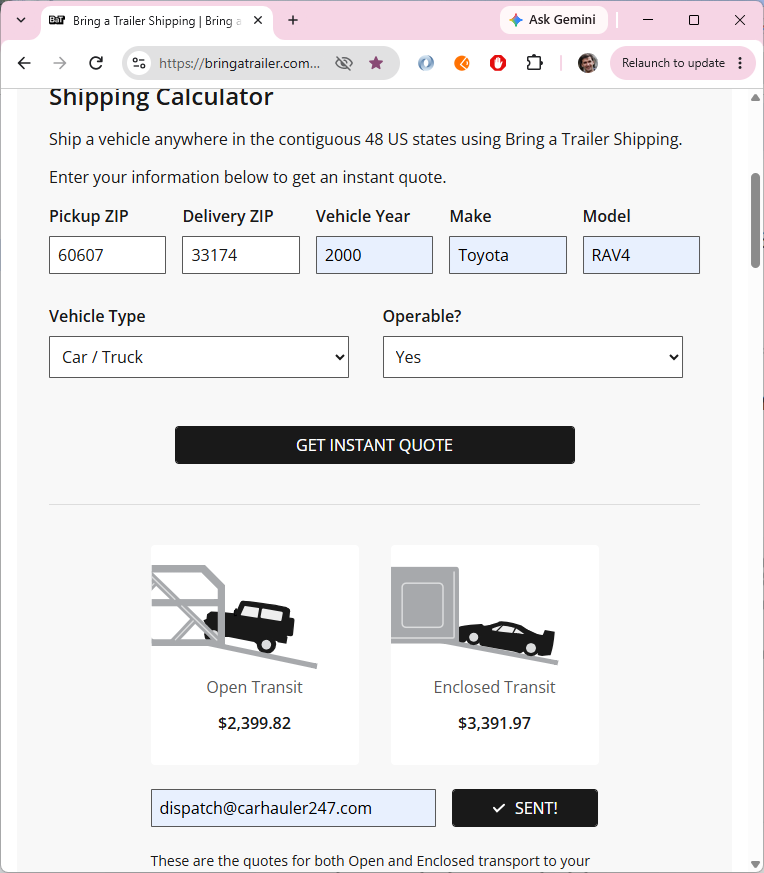764x873 pixels.
Task: Toggle the bookmark star for this page
Action: click(x=376, y=63)
